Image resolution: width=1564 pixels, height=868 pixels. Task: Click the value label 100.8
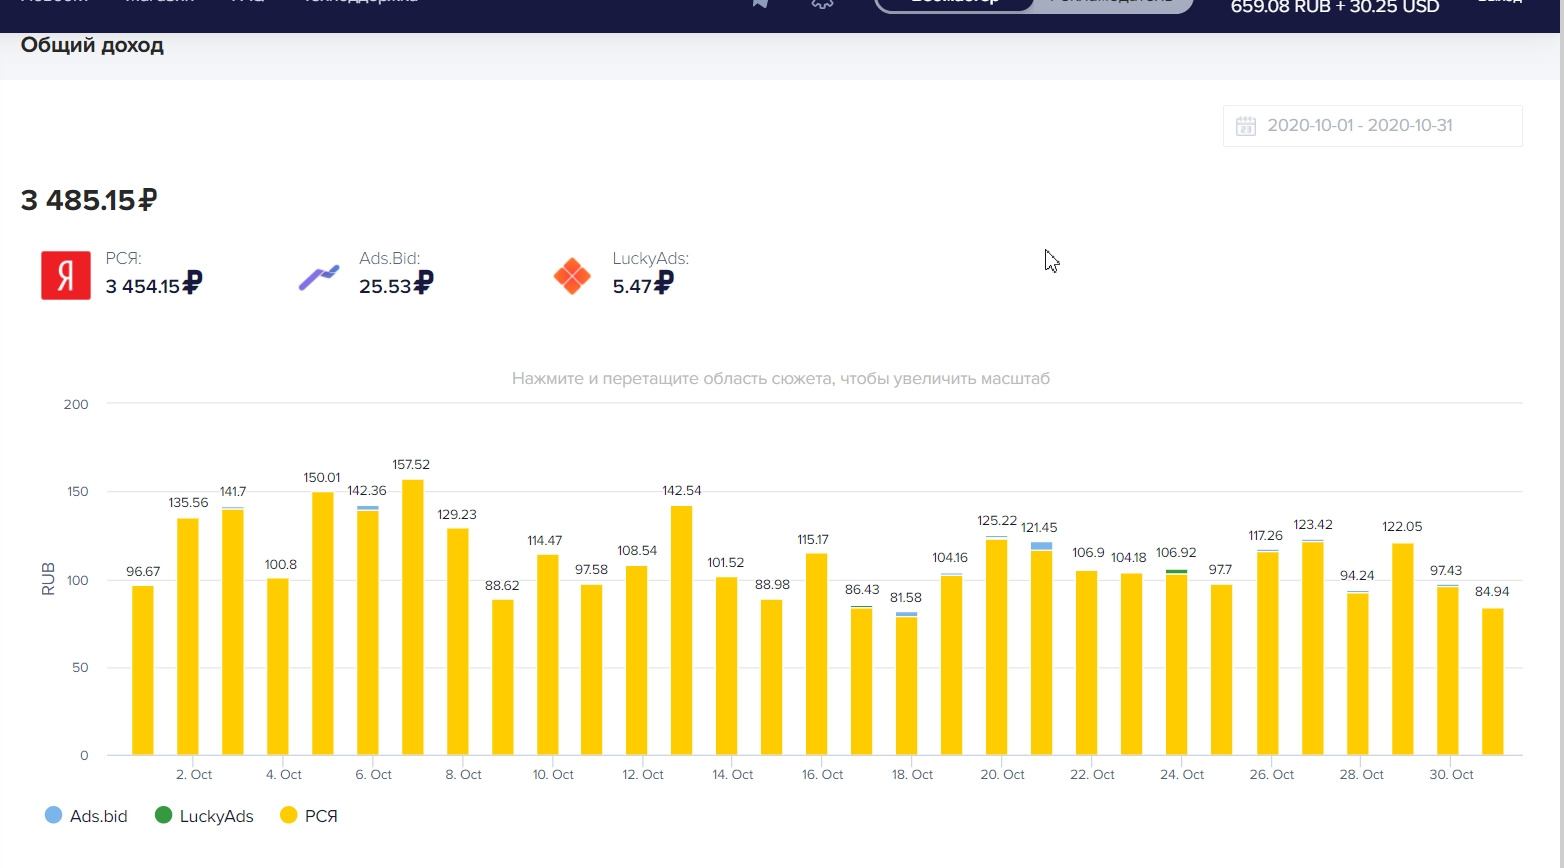coord(281,565)
